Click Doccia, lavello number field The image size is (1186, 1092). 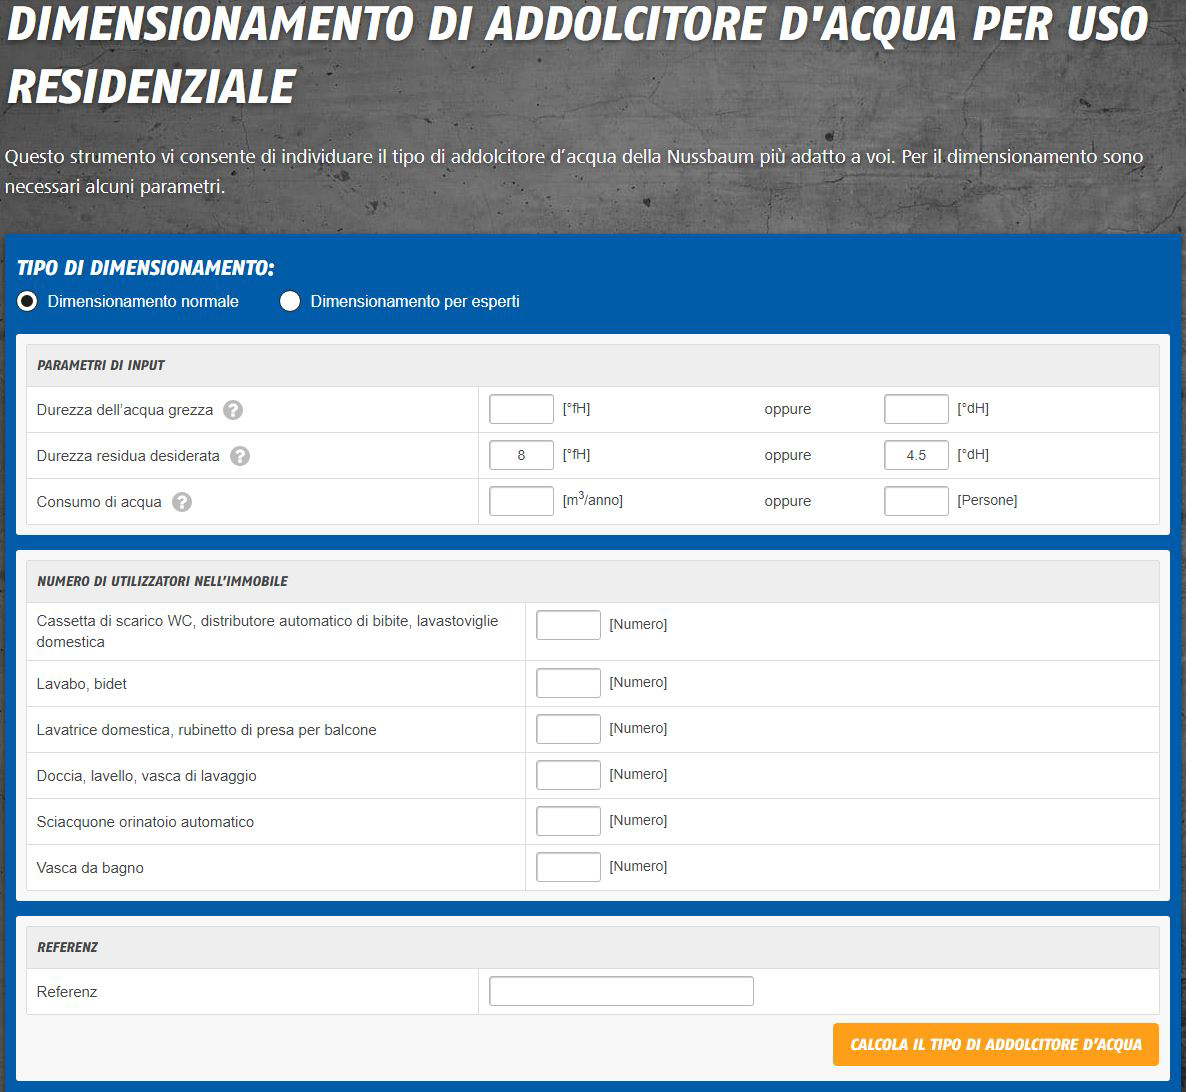coord(568,775)
